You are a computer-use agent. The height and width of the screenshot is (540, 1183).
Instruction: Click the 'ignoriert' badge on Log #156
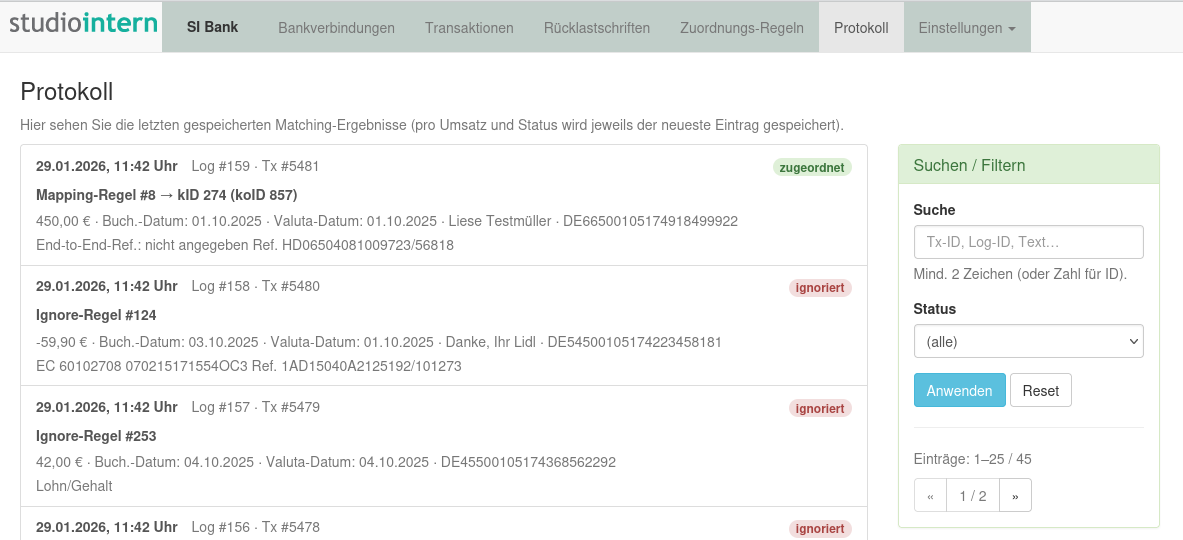pos(820,529)
